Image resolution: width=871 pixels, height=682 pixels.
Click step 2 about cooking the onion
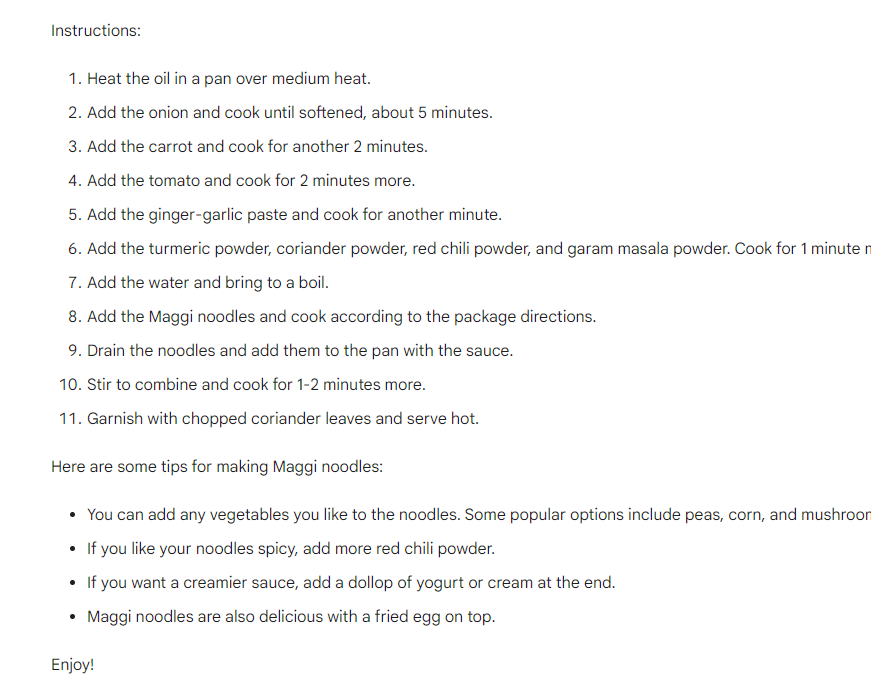290,113
